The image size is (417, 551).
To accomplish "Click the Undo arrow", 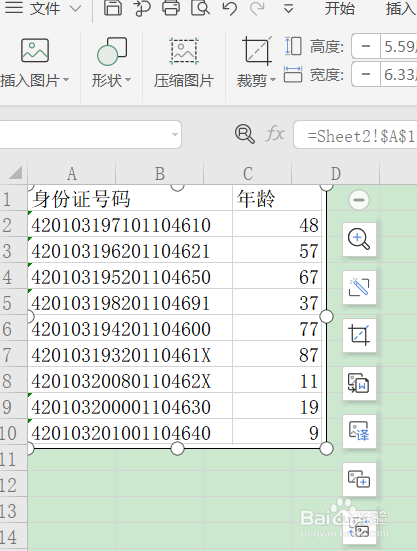I will [230, 8].
